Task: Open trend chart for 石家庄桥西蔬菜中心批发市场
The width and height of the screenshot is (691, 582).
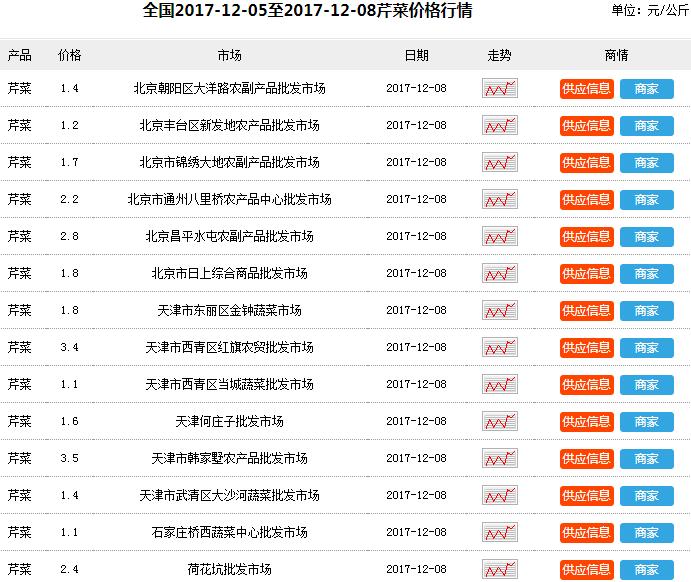Action: point(499,532)
